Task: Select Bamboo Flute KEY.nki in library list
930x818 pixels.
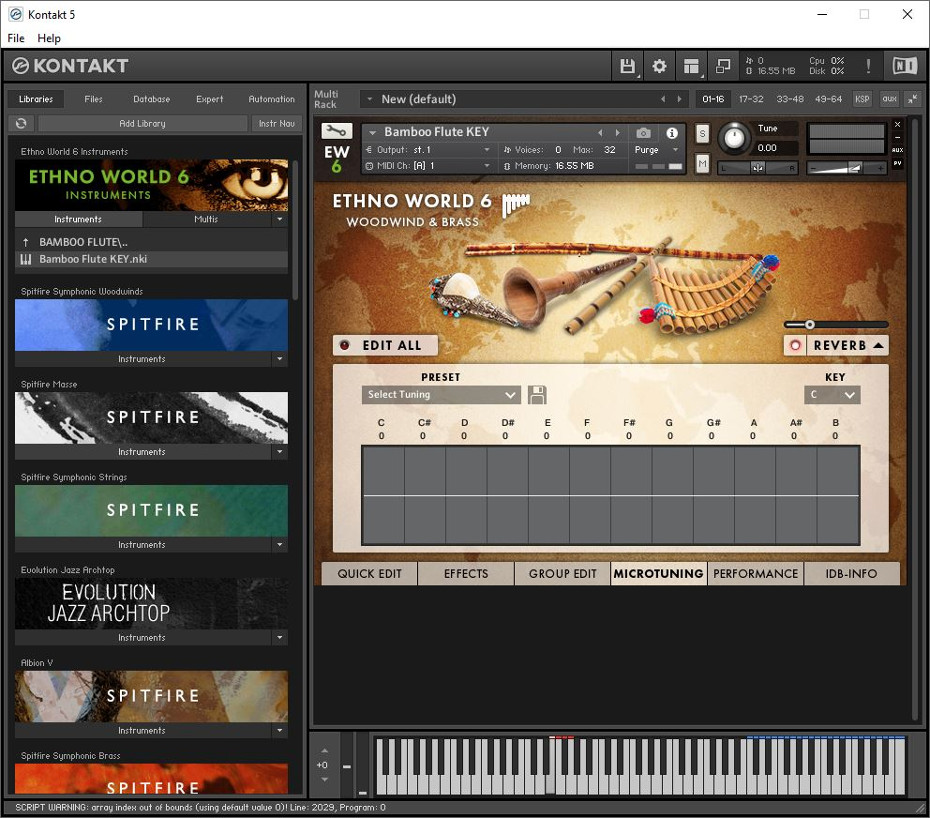Action: point(151,259)
